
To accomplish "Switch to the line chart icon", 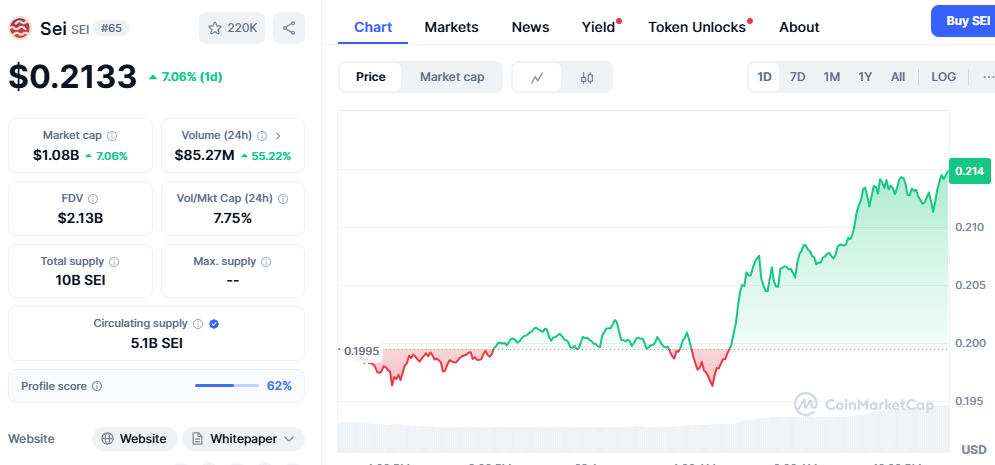I will click(x=537, y=77).
